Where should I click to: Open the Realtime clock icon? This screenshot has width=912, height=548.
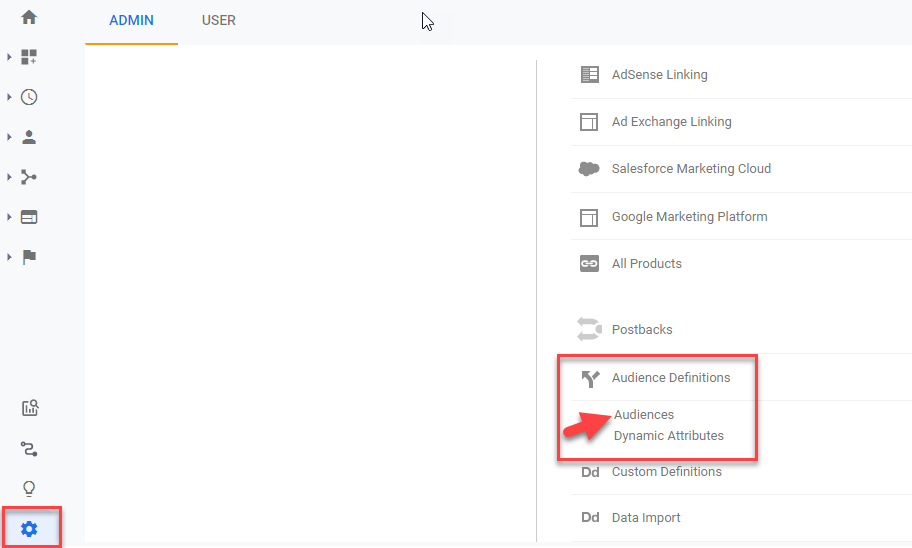(x=28, y=97)
